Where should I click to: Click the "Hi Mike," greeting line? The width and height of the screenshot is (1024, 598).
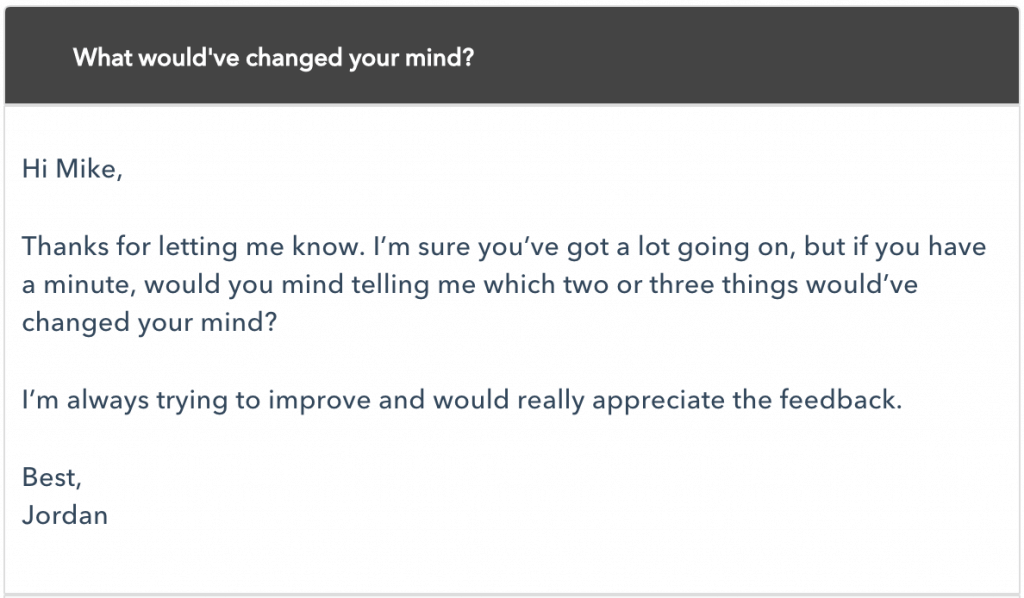(72, 168)
